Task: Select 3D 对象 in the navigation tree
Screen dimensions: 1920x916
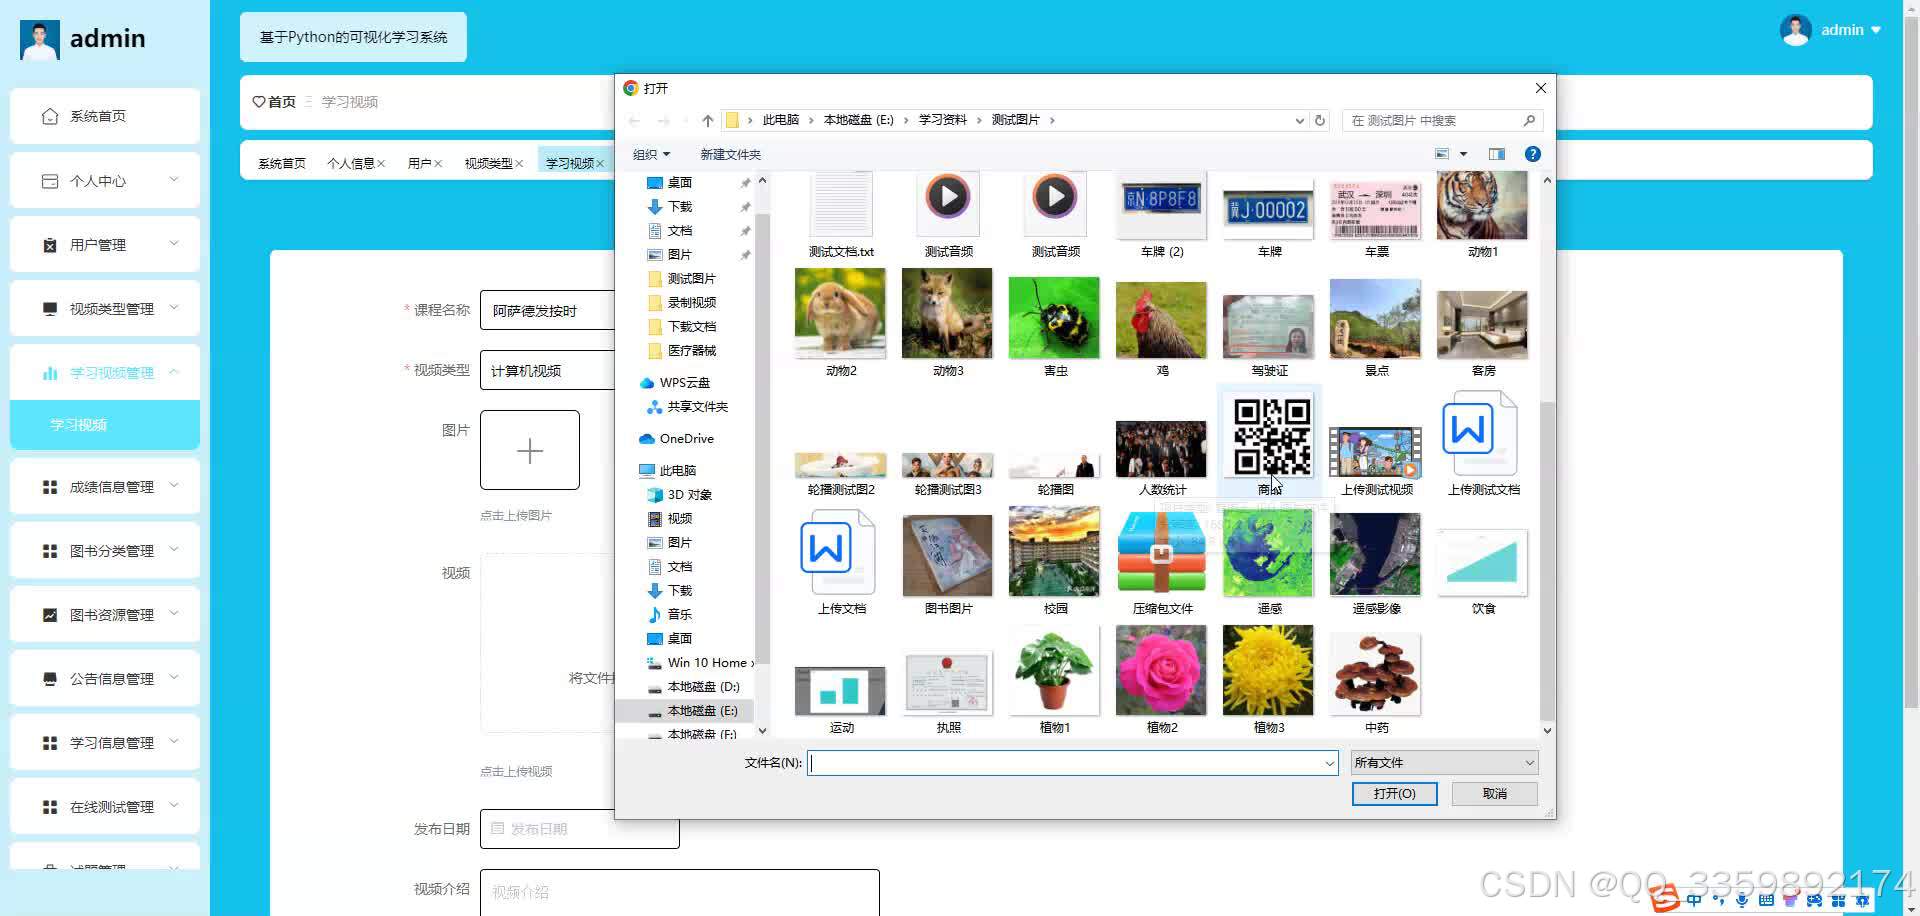Action: [x=689, y=495]
